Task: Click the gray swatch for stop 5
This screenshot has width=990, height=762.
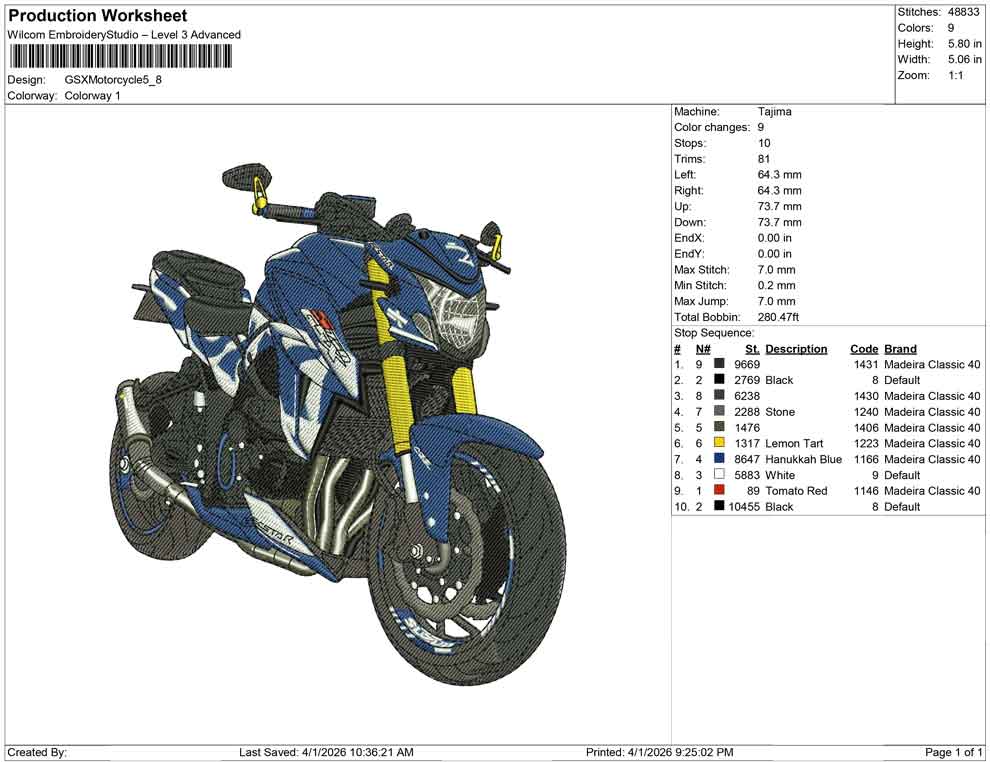Action: [722, 427]
